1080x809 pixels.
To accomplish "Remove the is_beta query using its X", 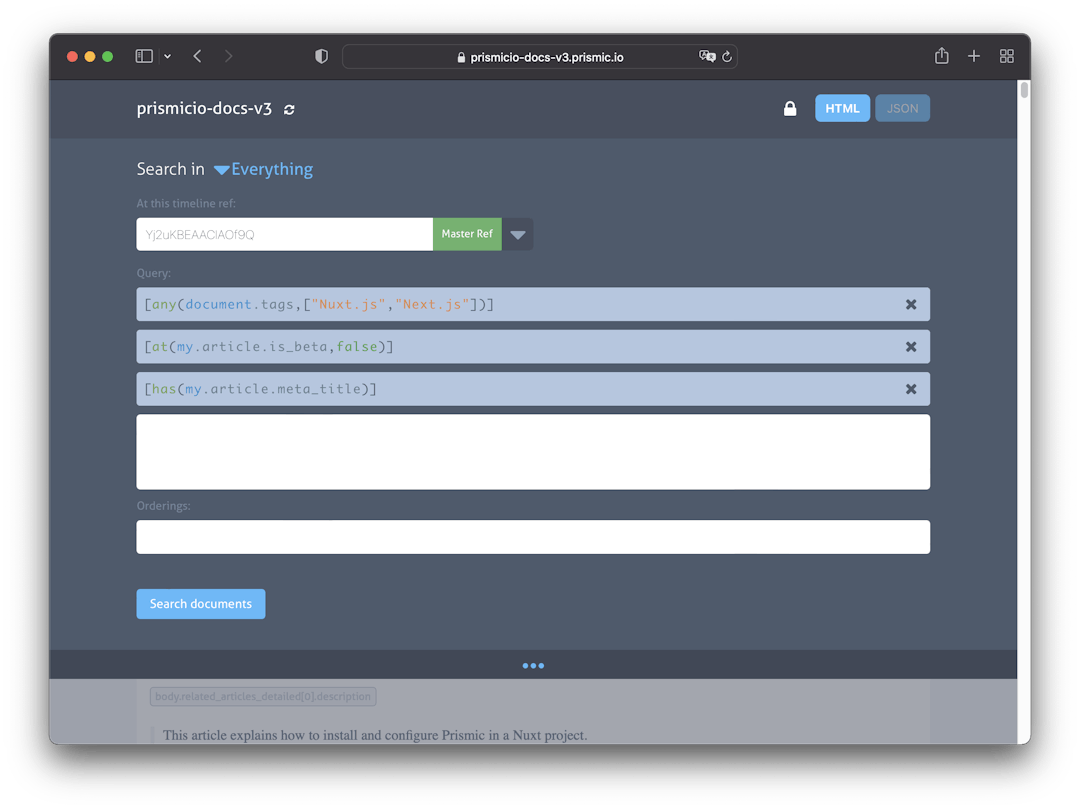I will pos(911,346).
